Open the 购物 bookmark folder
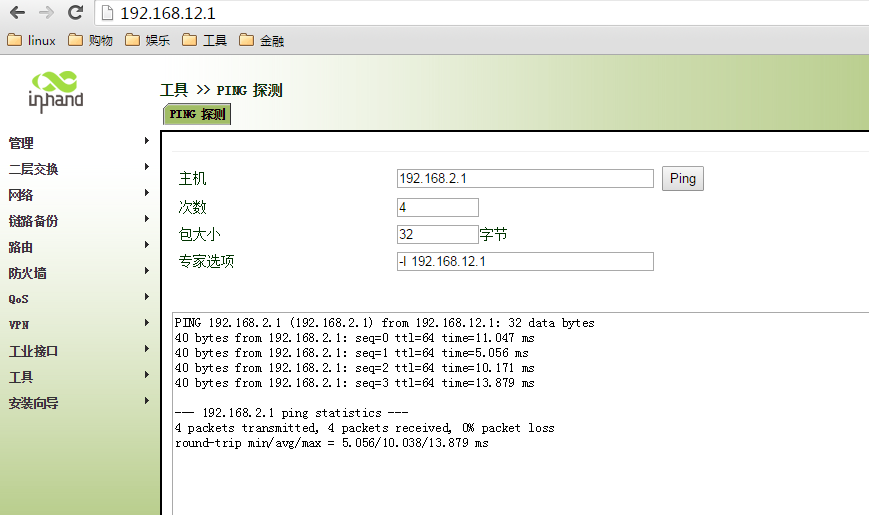The width and height of the screenshot is (869, 515). tap(91, 41)
